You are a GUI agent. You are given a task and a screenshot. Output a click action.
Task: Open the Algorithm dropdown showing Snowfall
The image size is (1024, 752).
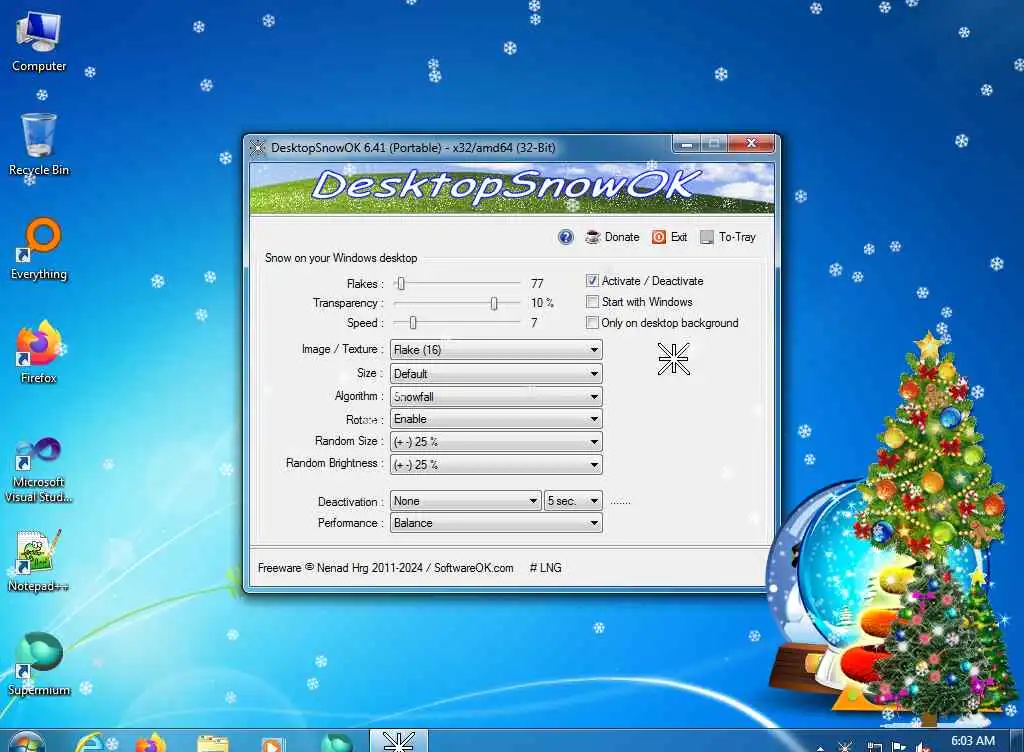496,396
